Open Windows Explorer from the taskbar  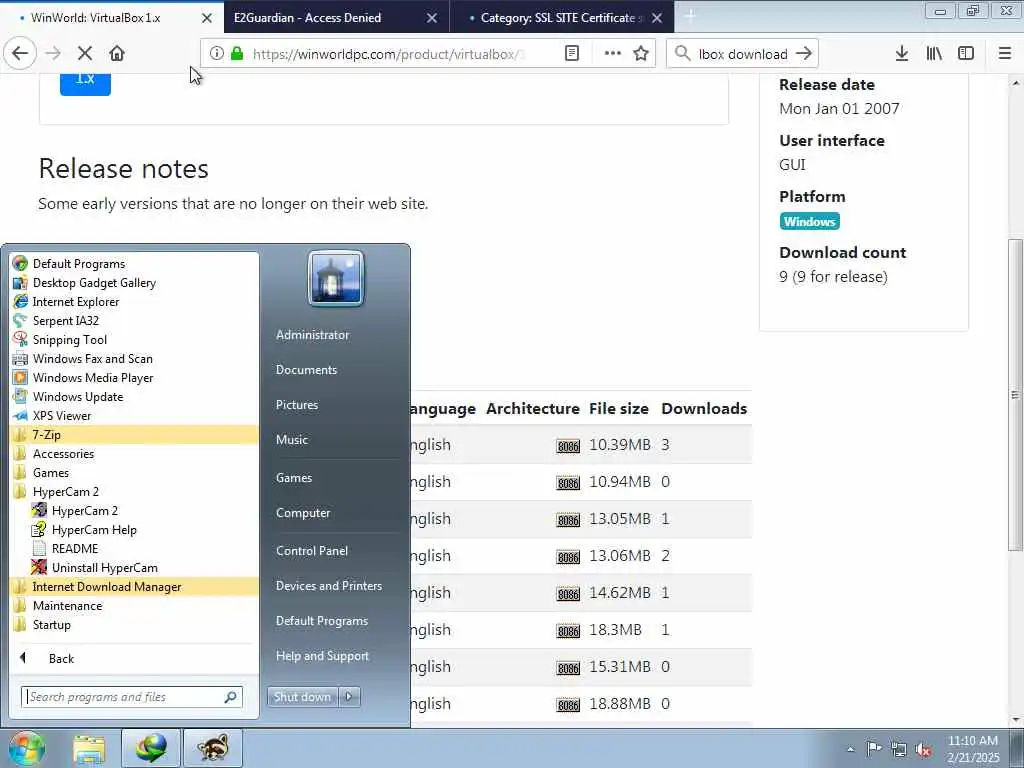pos(89,748)
